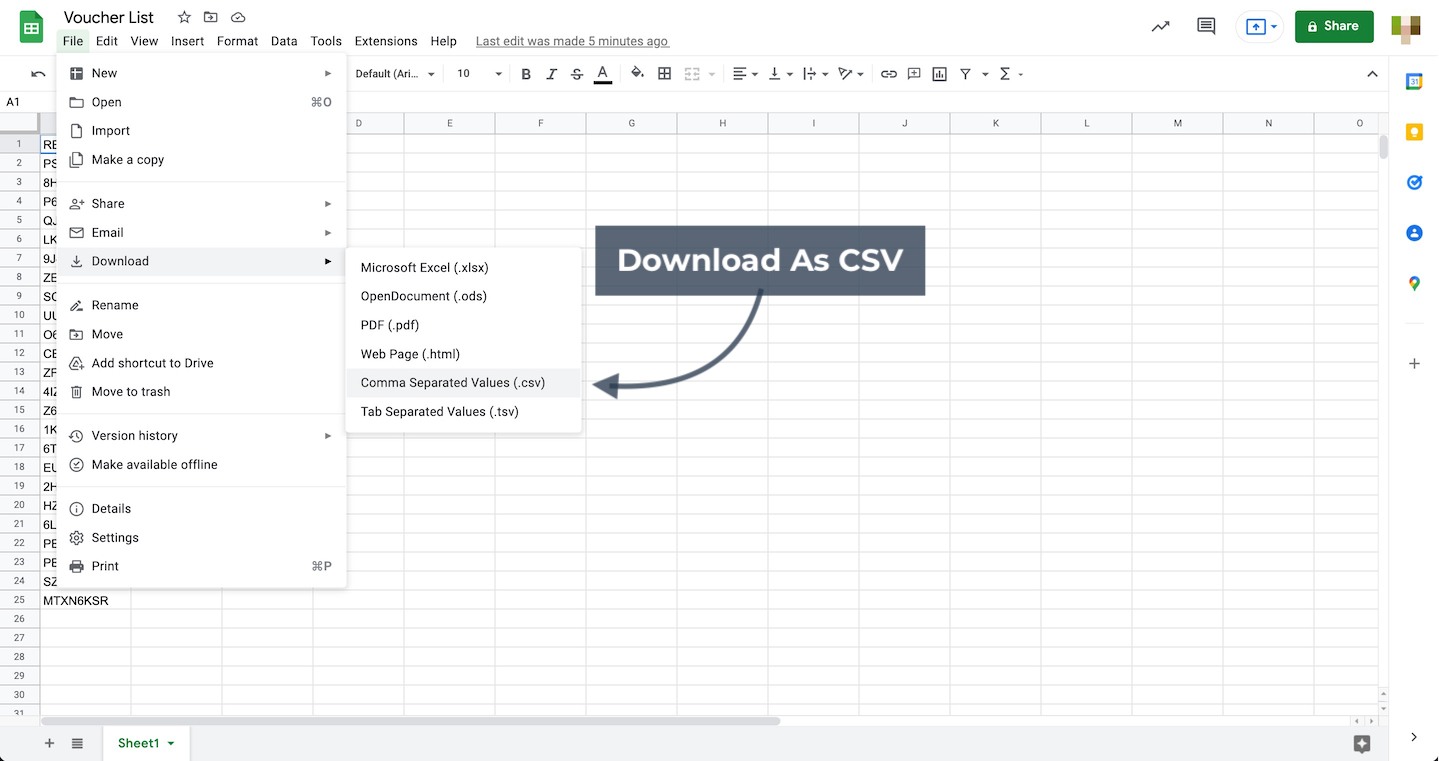The image size is (1439, 761).
Task: Click the insert link icon
Action: (x=888, y=74)
